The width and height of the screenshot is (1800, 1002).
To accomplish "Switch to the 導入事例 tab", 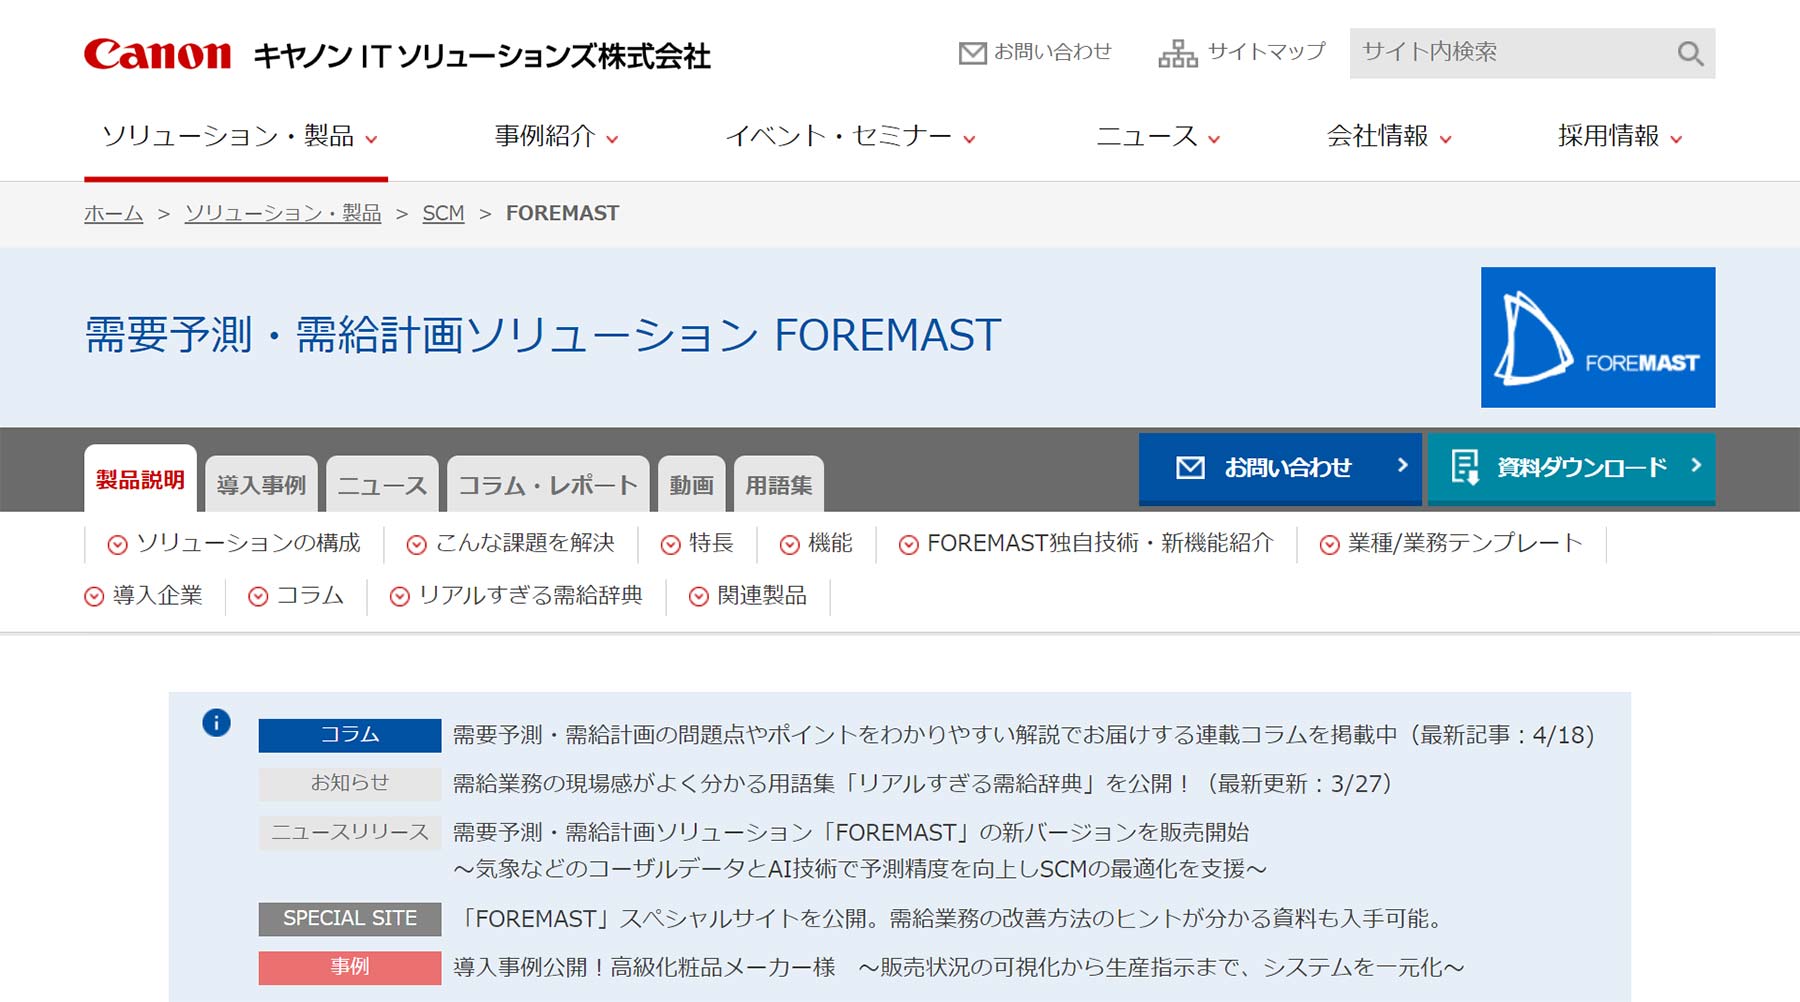I will (x=261, y=484).
